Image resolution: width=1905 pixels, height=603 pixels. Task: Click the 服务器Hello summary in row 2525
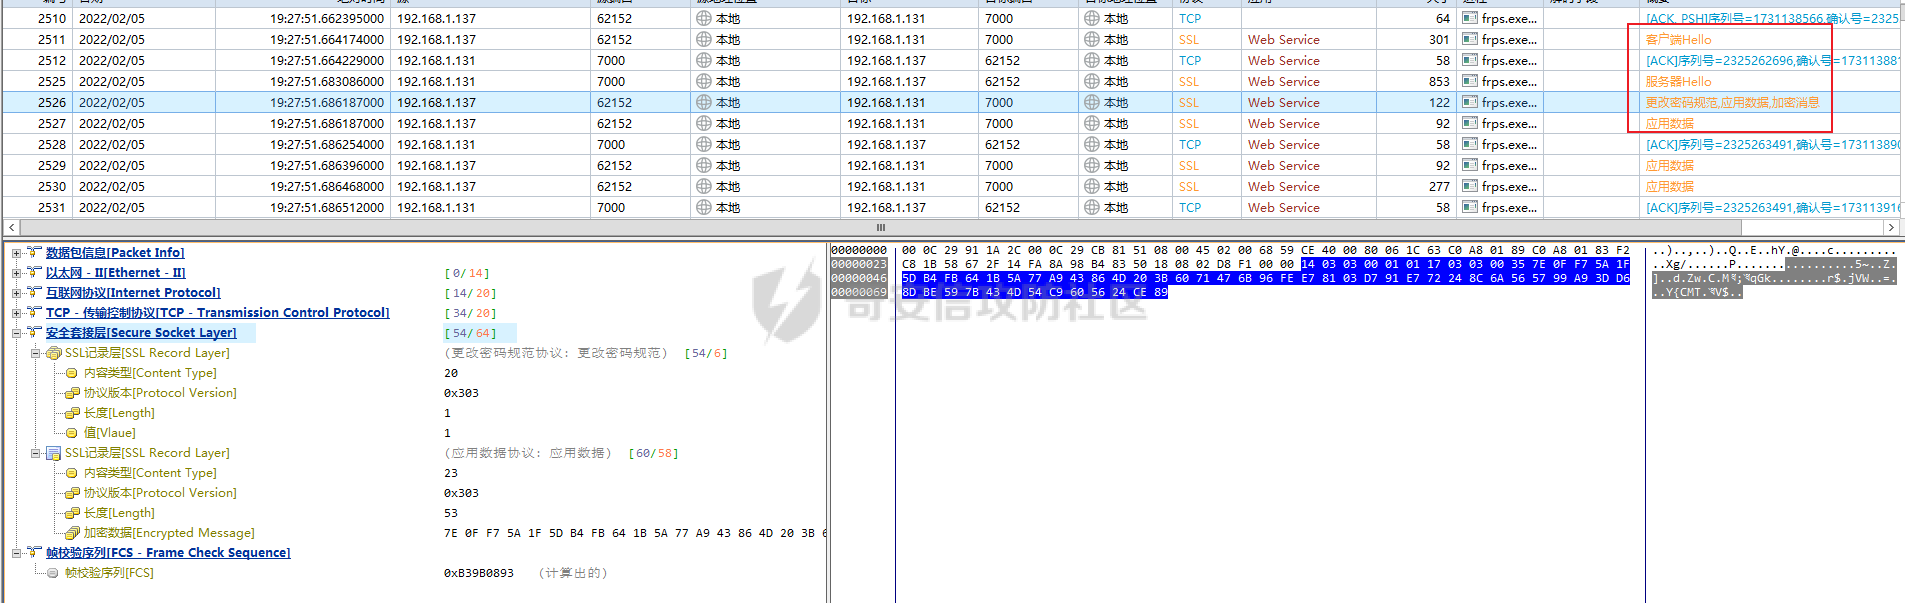point(1678,81)
